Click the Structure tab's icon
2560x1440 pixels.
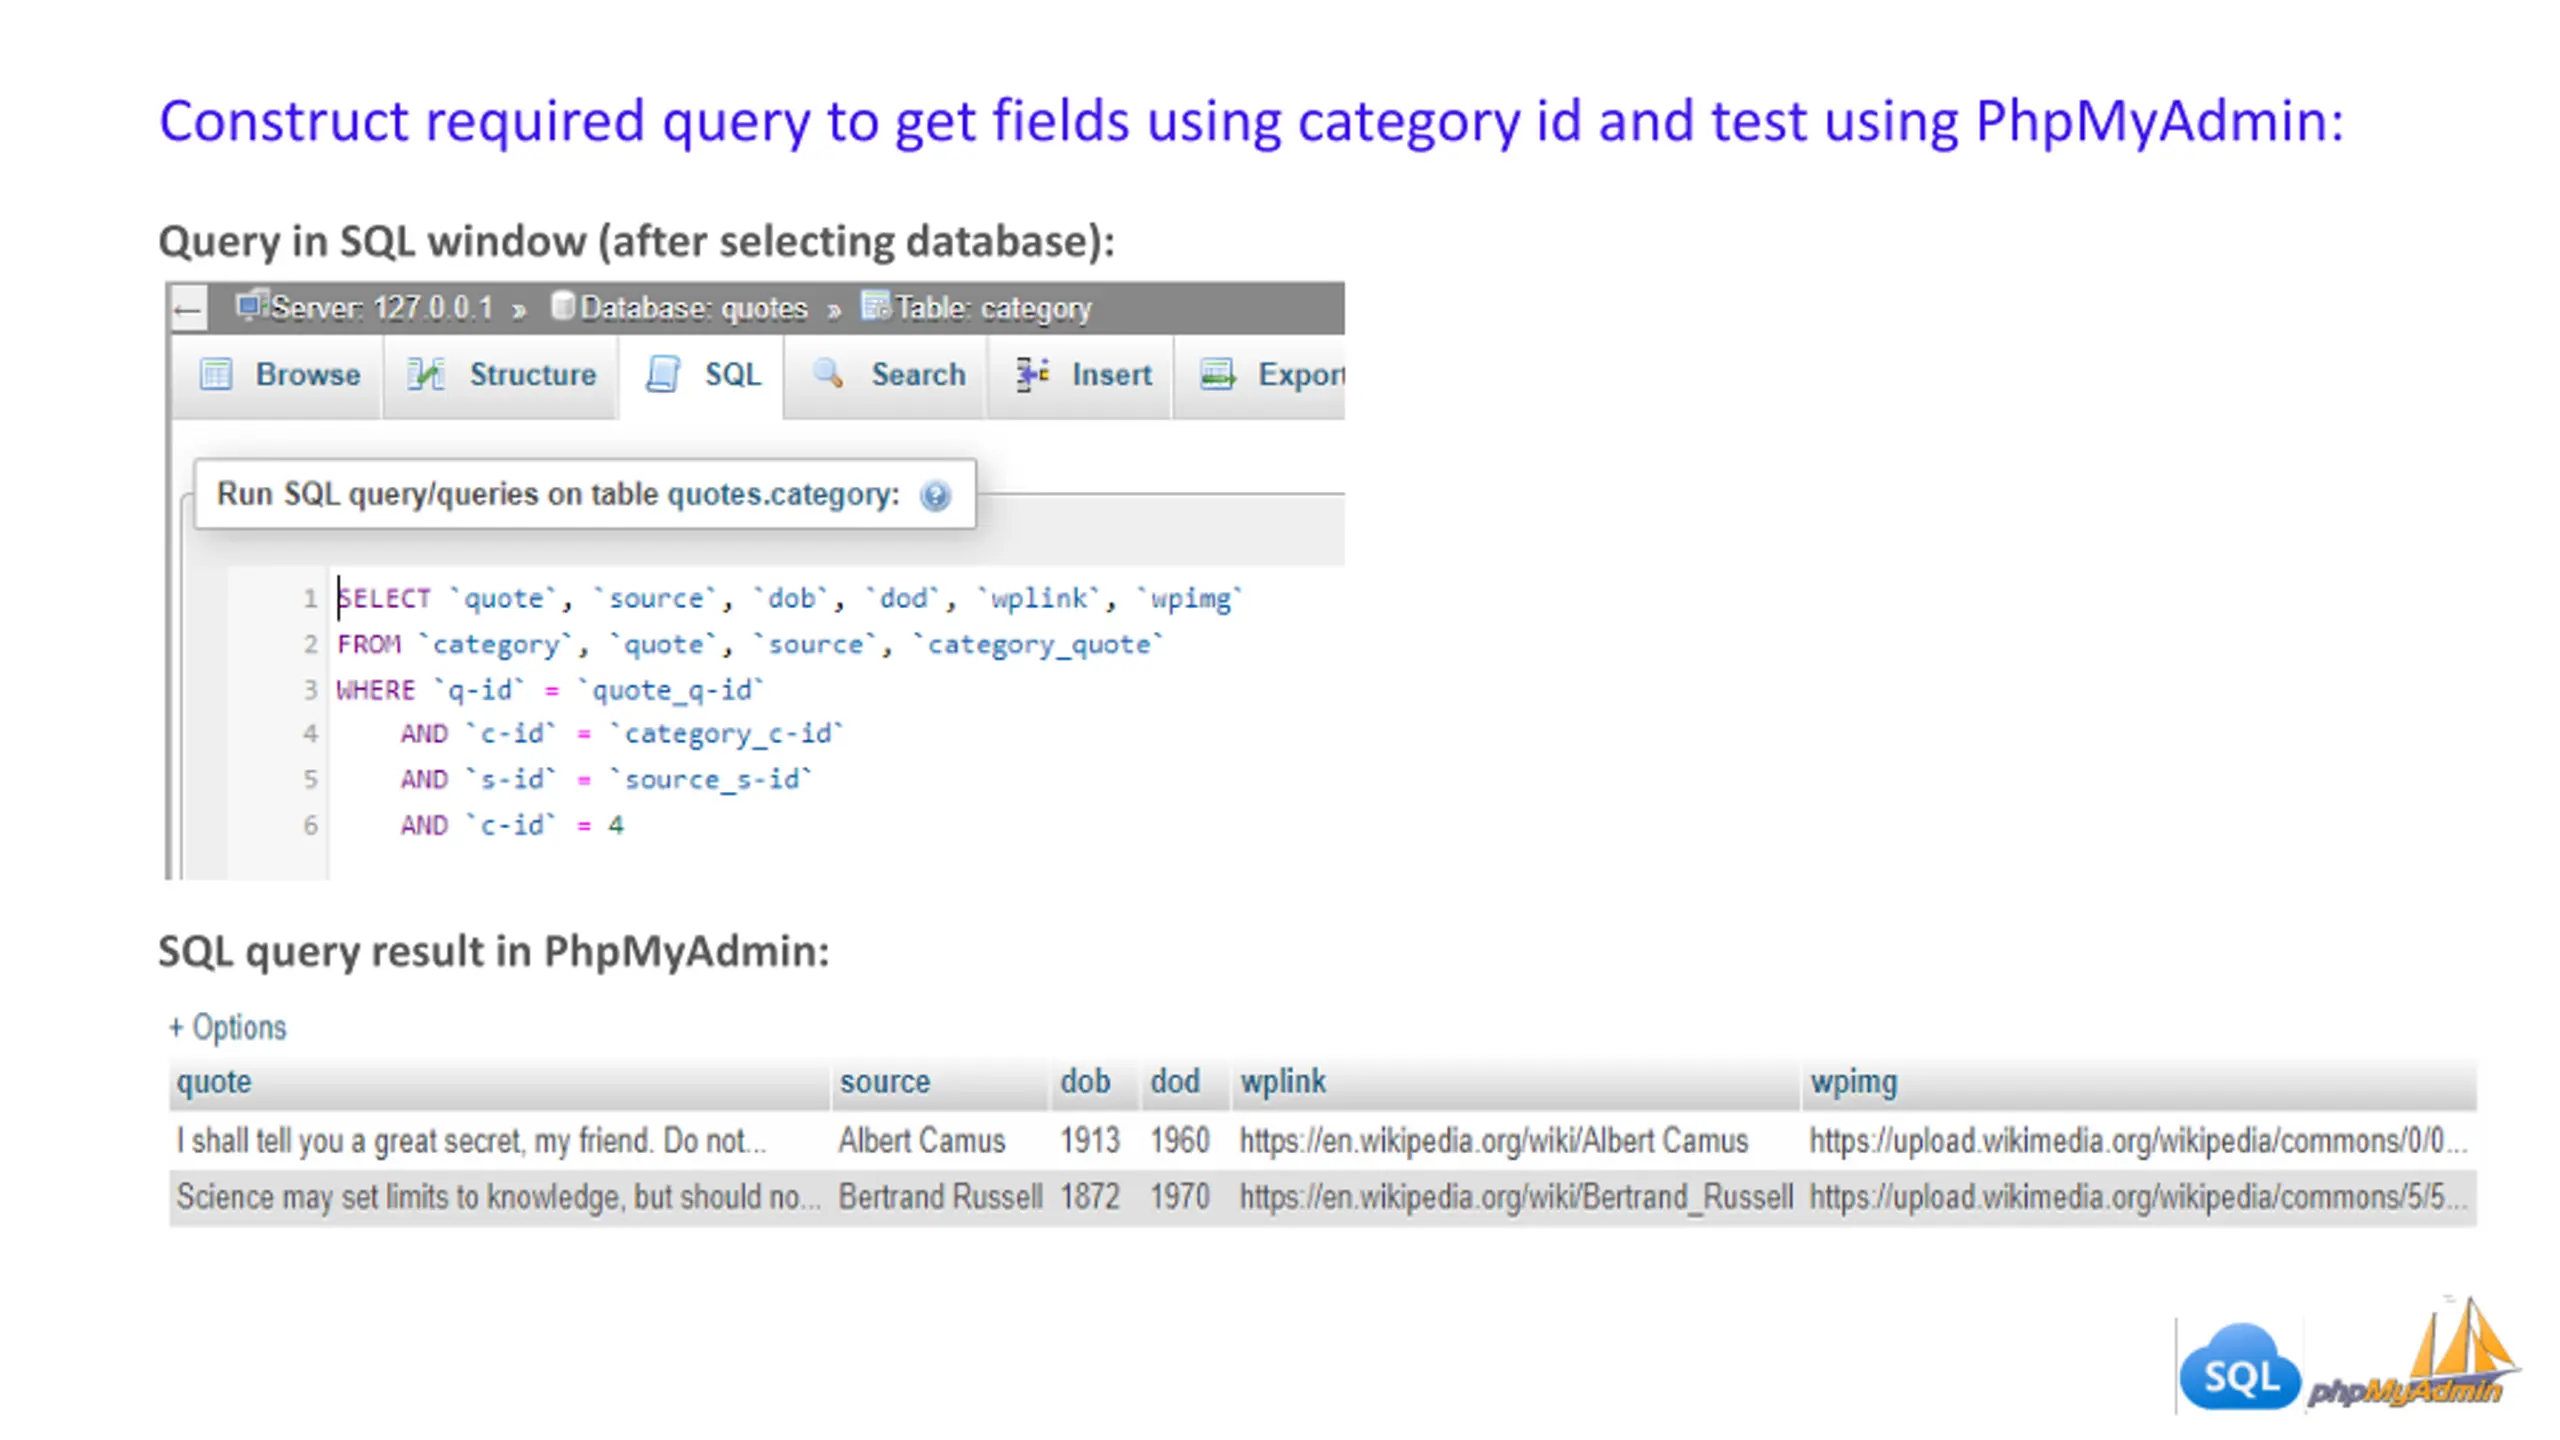426,374
